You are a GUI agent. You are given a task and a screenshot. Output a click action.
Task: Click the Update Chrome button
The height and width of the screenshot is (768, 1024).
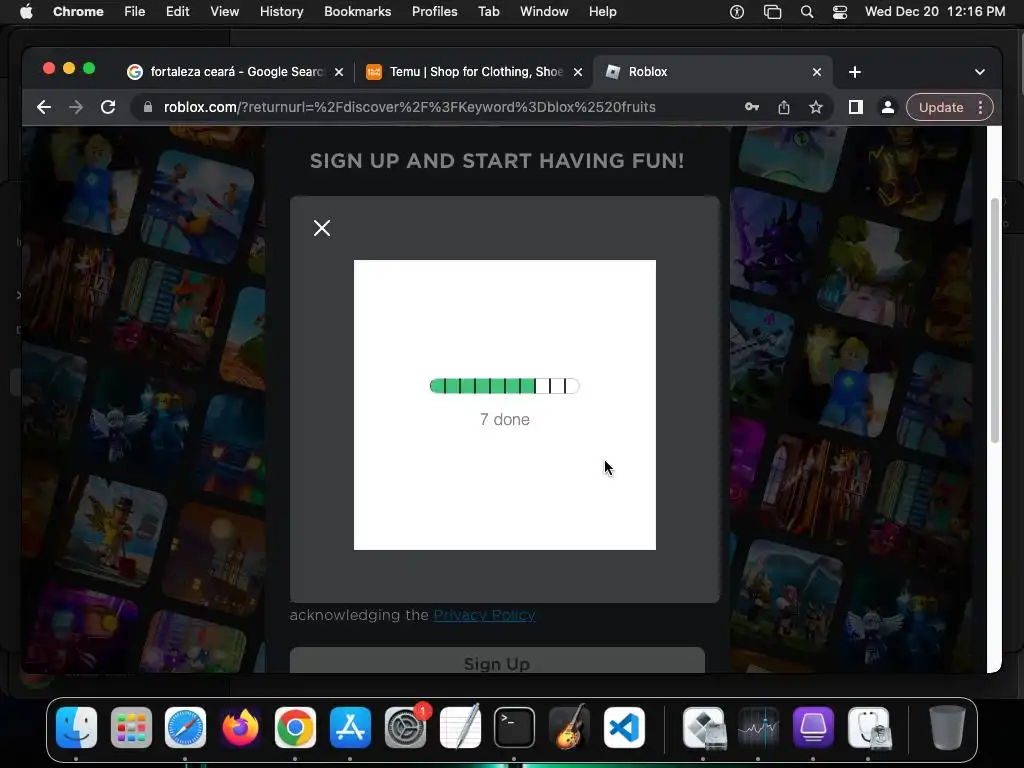(x=940, y=107)
